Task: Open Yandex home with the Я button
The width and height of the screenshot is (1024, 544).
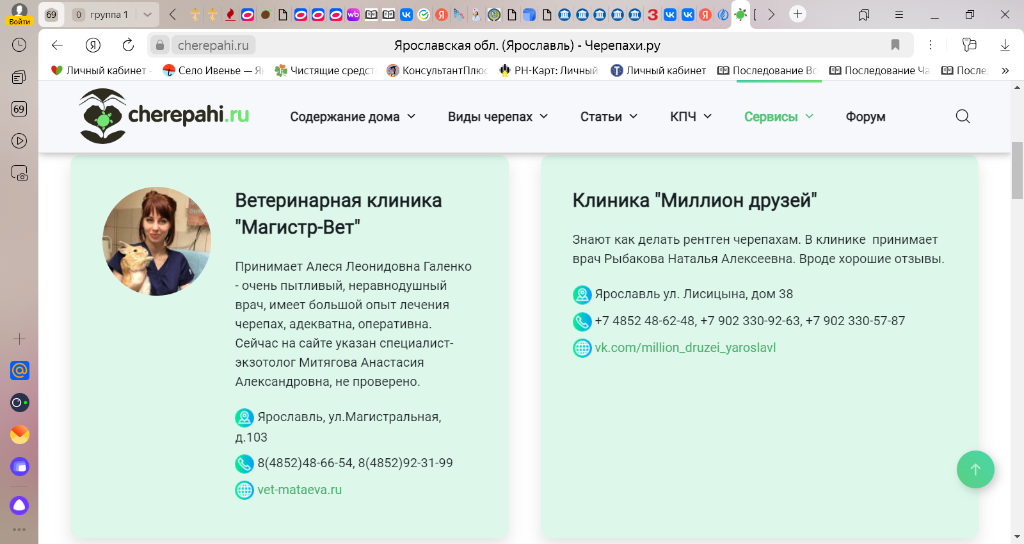Action: (93, 45)
